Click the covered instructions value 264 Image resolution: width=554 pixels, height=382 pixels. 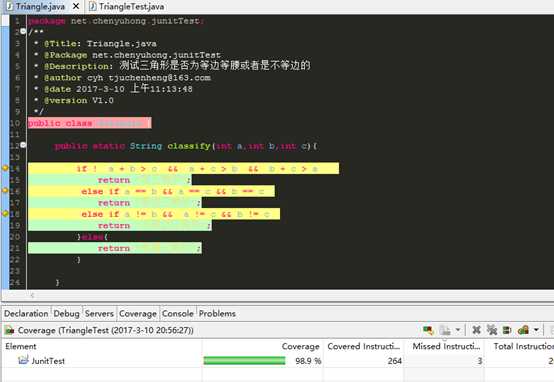tap(394, 361)
